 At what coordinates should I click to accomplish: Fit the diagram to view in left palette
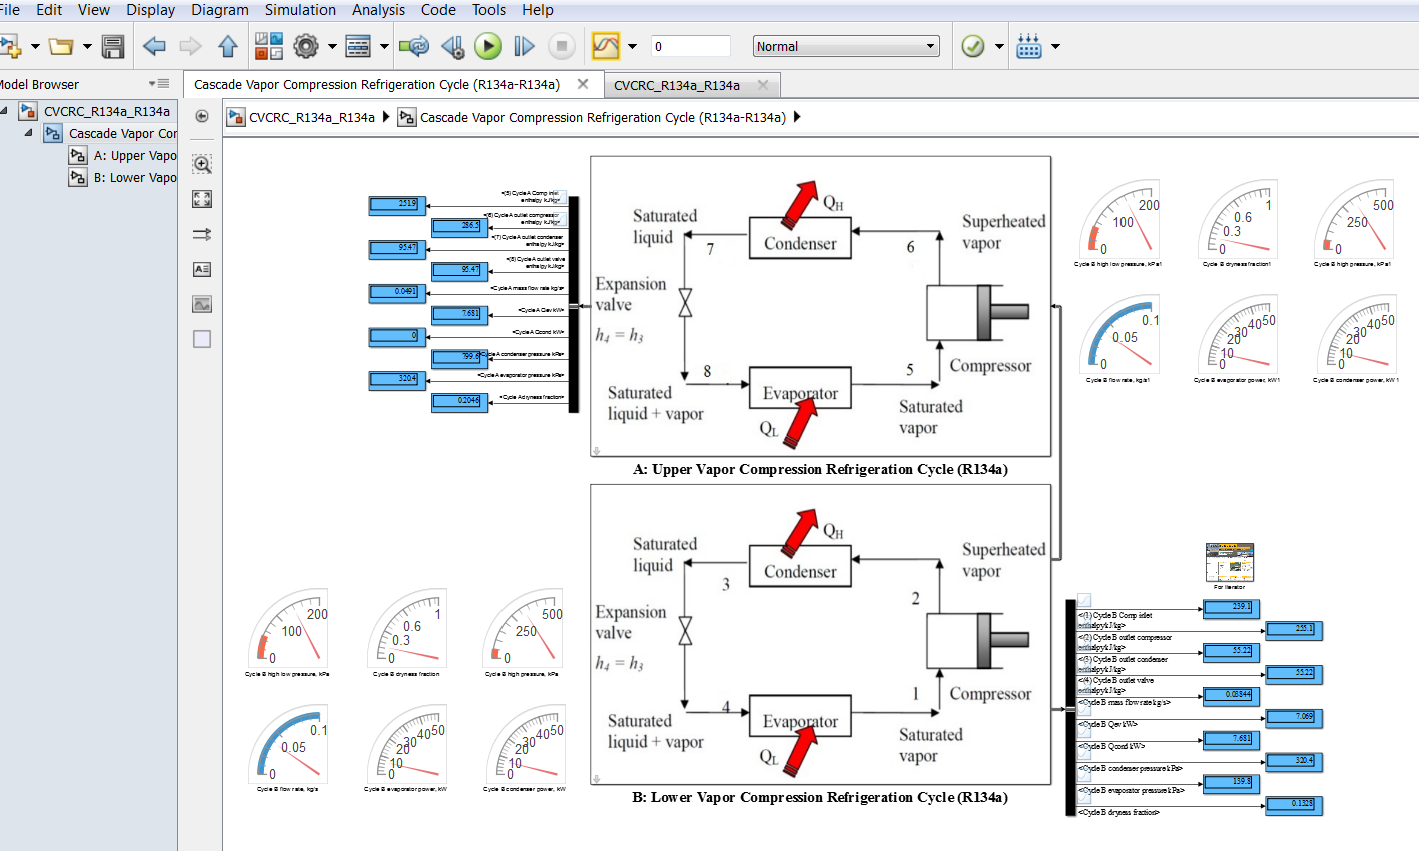pos(201,199)
